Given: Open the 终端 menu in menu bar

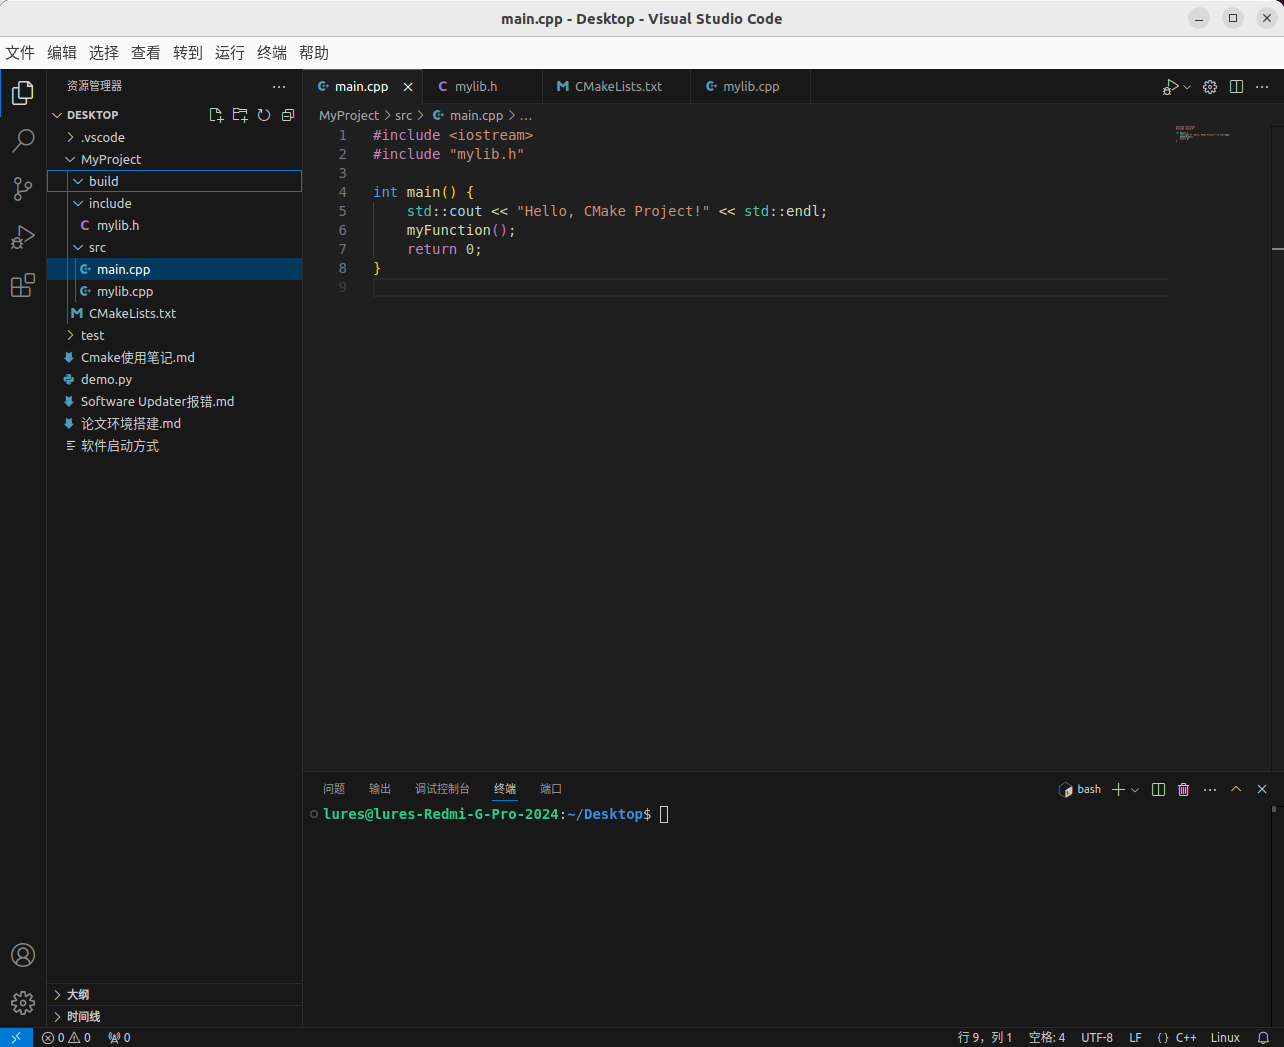Looking at the screenshot, I should pyautogui.click(x=271, y=53).
